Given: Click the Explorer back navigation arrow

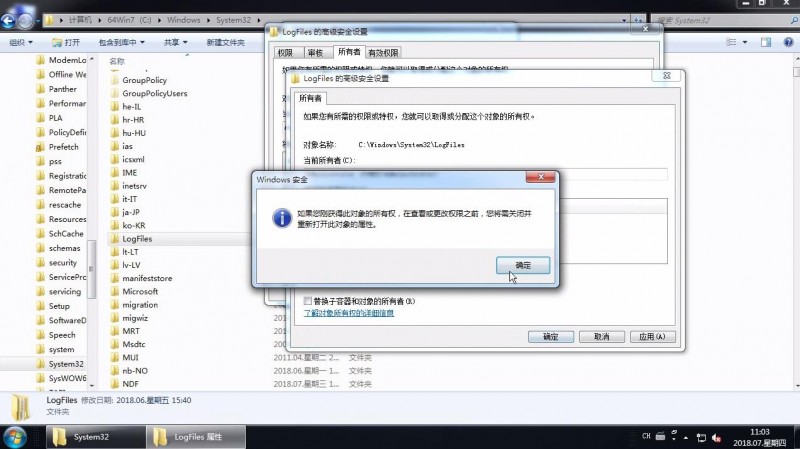Looking at the screenshot, I should point(8,21).
